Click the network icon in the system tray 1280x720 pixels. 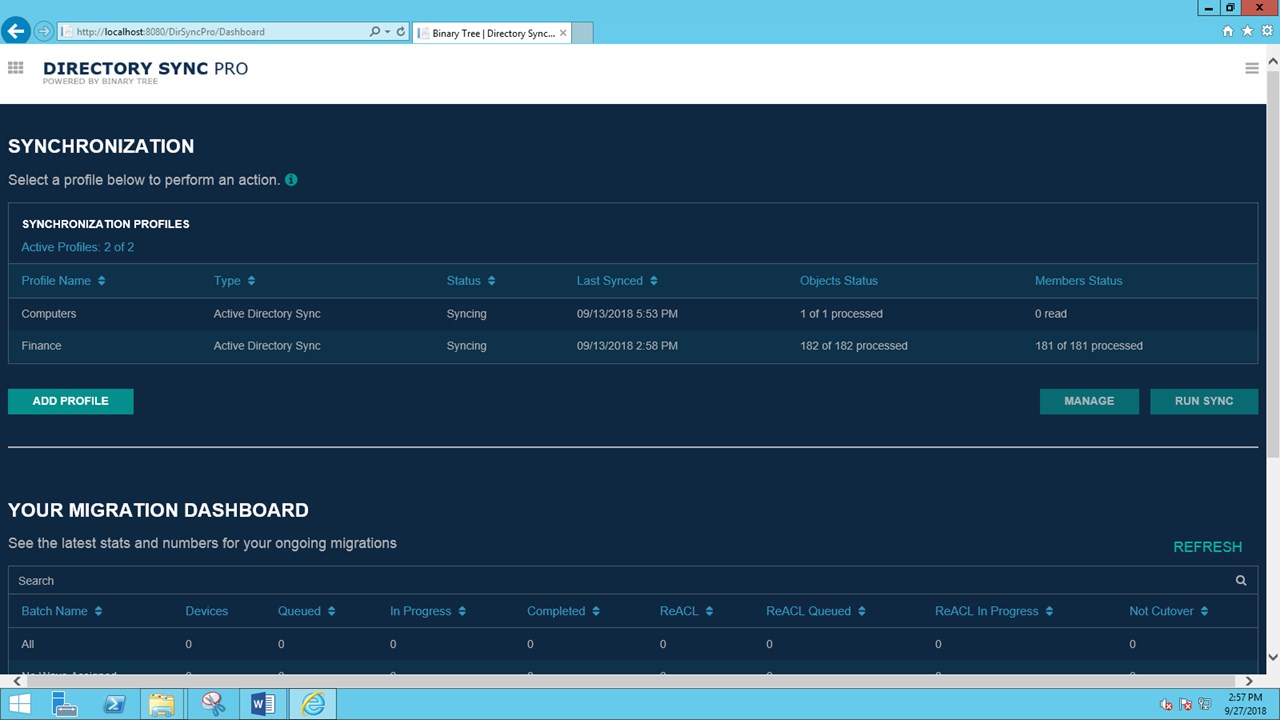[1205, 704]
